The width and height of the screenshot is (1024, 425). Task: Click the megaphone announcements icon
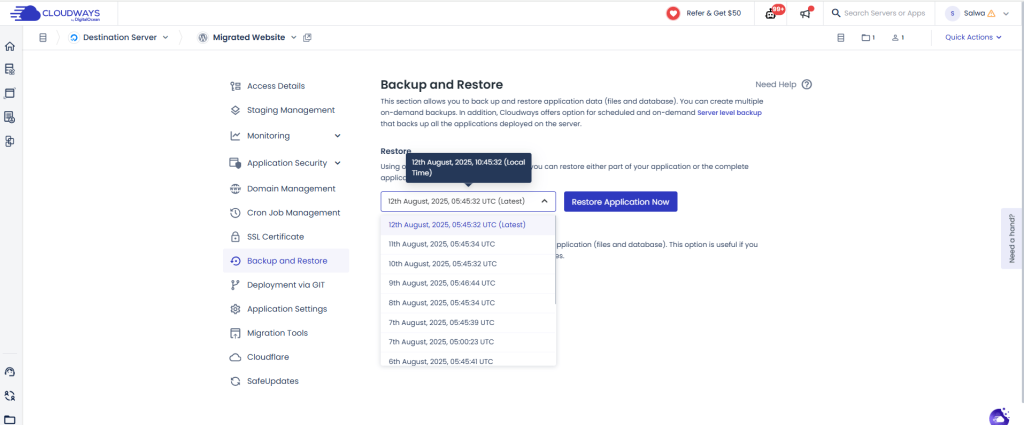805,13
